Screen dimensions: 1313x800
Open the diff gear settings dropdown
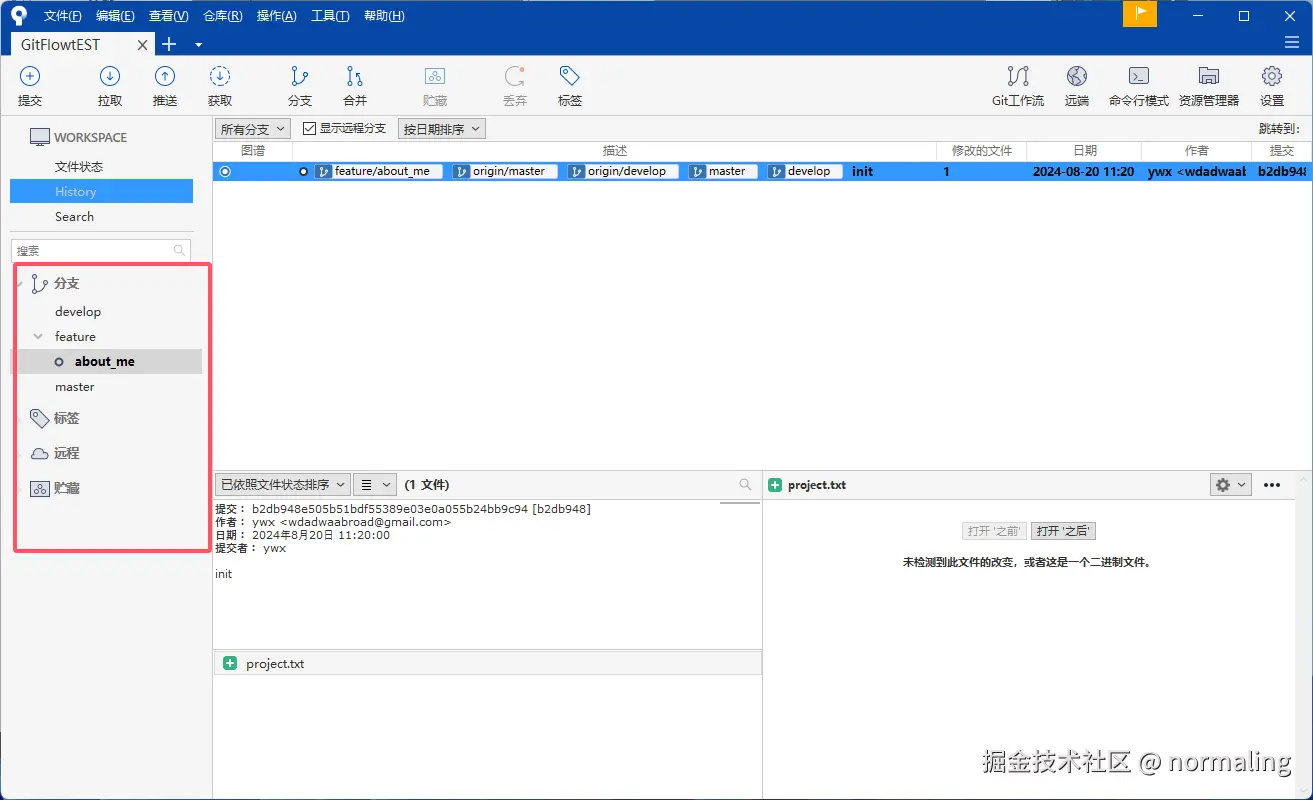[x=1231, y=485]
